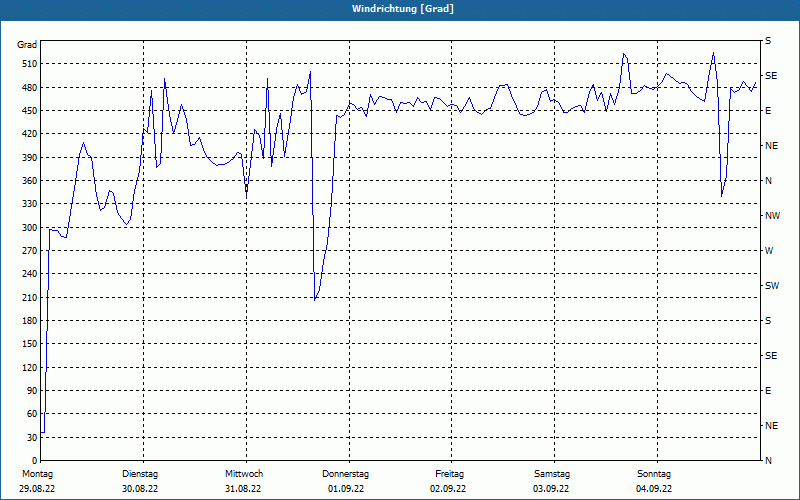
Task: Select the date 01.09.22
Action: point(346,489)
